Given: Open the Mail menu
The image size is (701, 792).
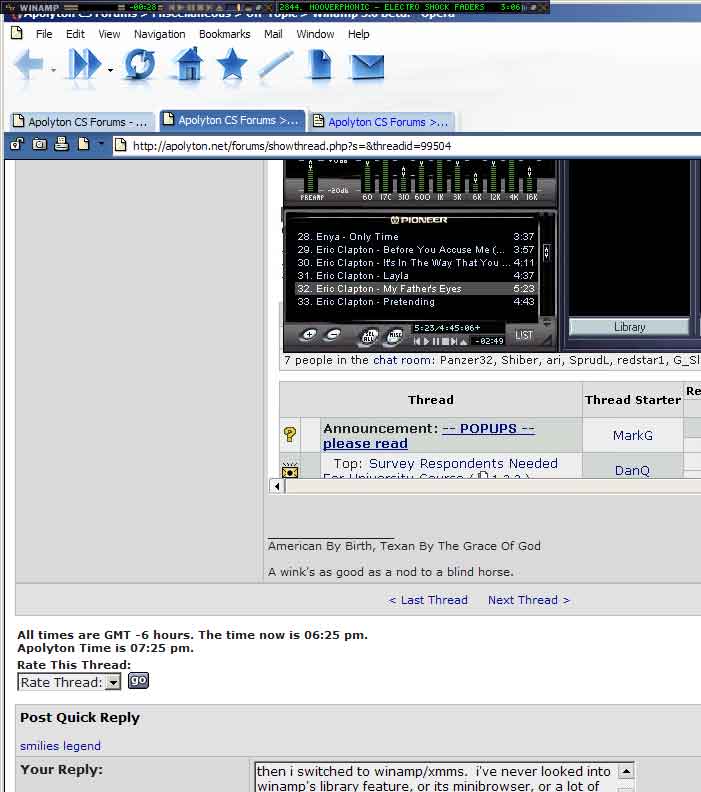Looking at the screenshot, I should [273, 34].
